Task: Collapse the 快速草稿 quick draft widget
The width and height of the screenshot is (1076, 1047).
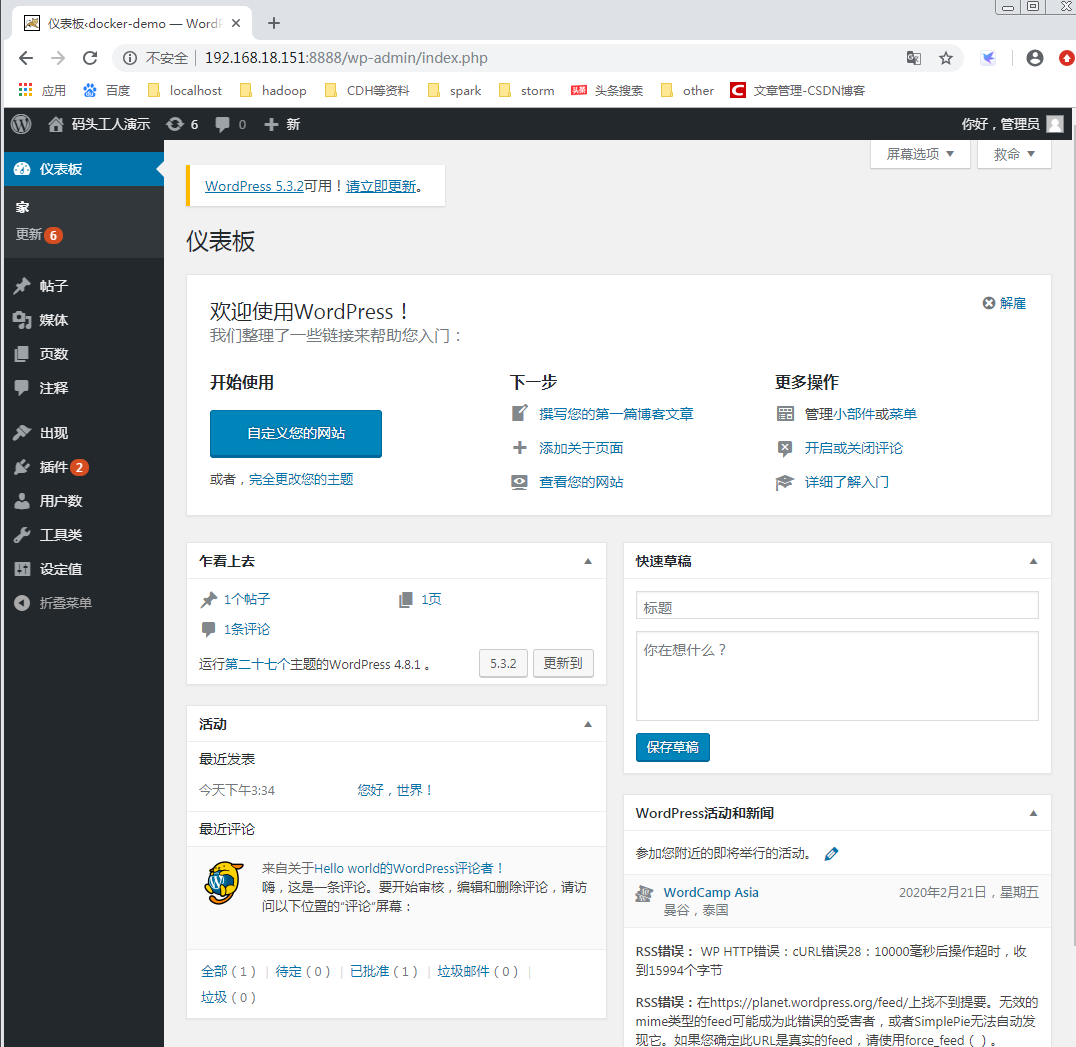Action: click(x=1033, y=561)
